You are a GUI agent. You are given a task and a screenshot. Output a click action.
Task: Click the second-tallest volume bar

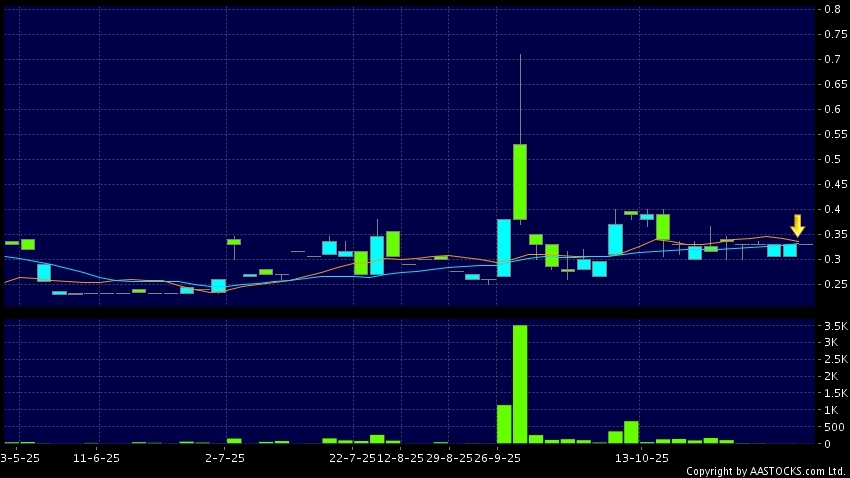[x=504, y=423]
